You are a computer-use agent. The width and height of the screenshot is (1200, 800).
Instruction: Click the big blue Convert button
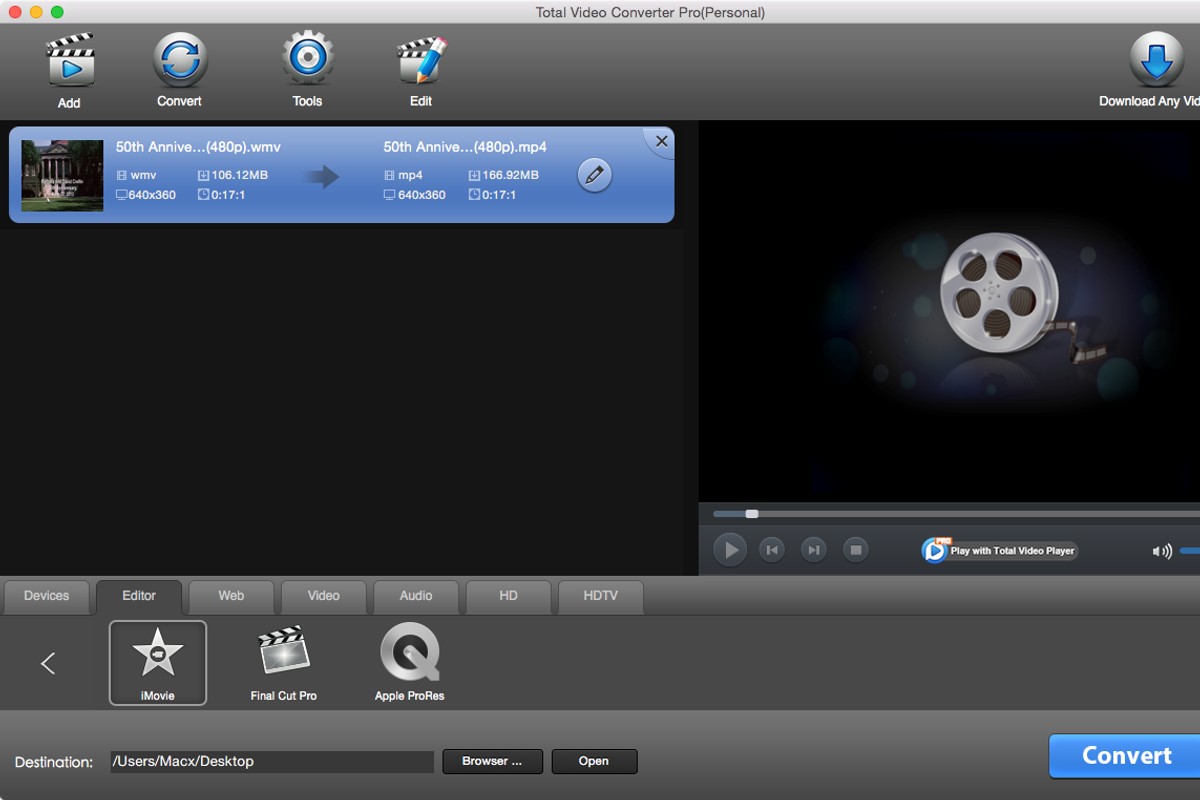1125,756
